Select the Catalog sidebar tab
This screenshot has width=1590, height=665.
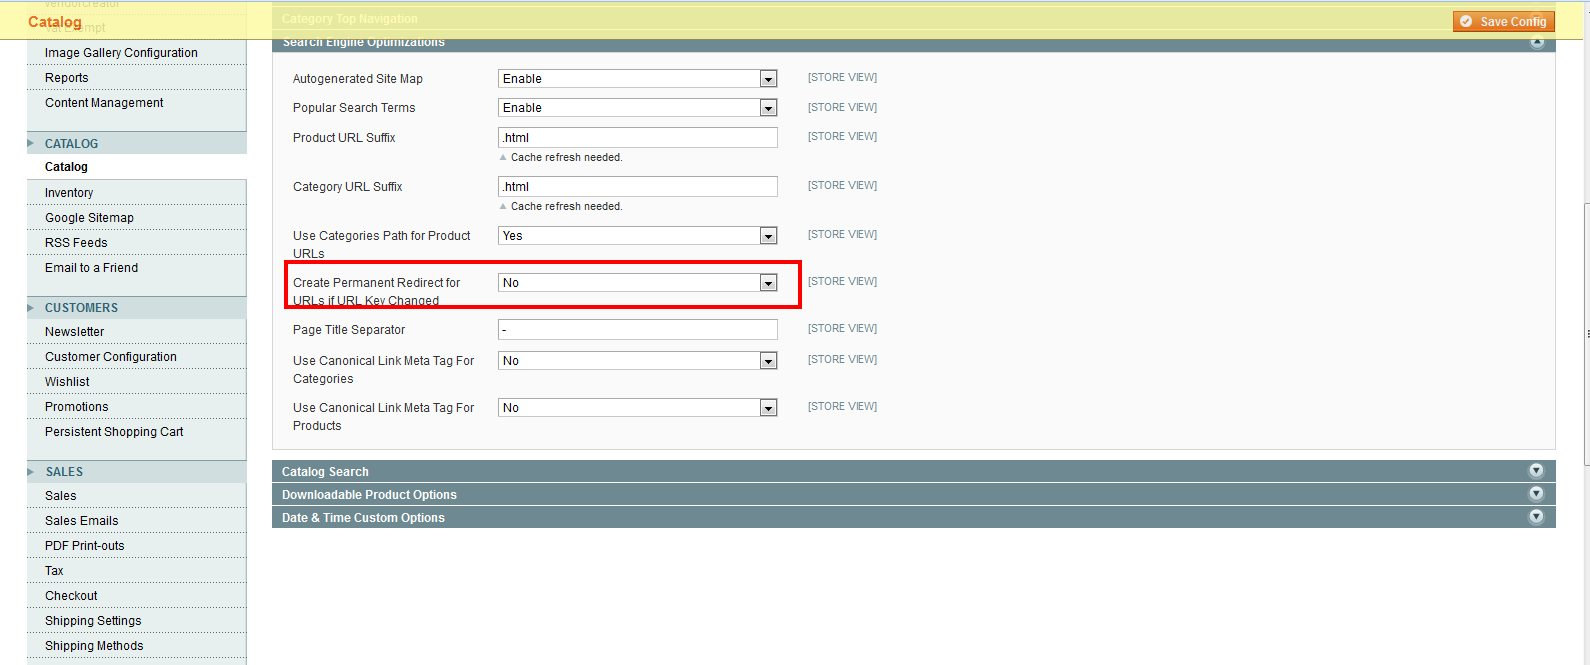coord(136,167)
